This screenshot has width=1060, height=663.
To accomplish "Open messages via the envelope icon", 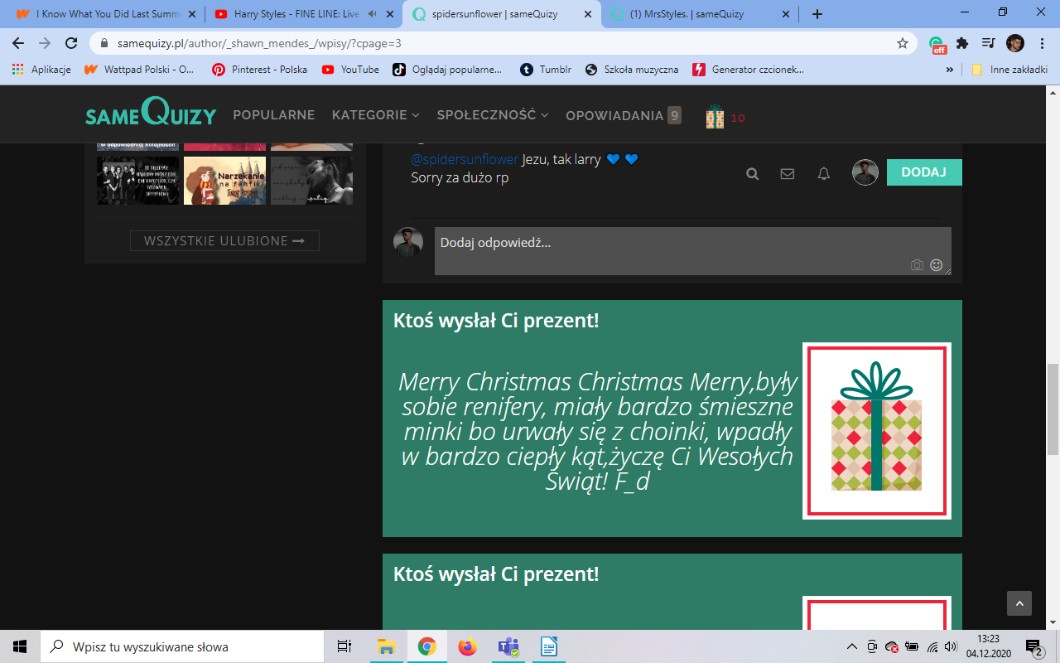I will tap(787, 173).
